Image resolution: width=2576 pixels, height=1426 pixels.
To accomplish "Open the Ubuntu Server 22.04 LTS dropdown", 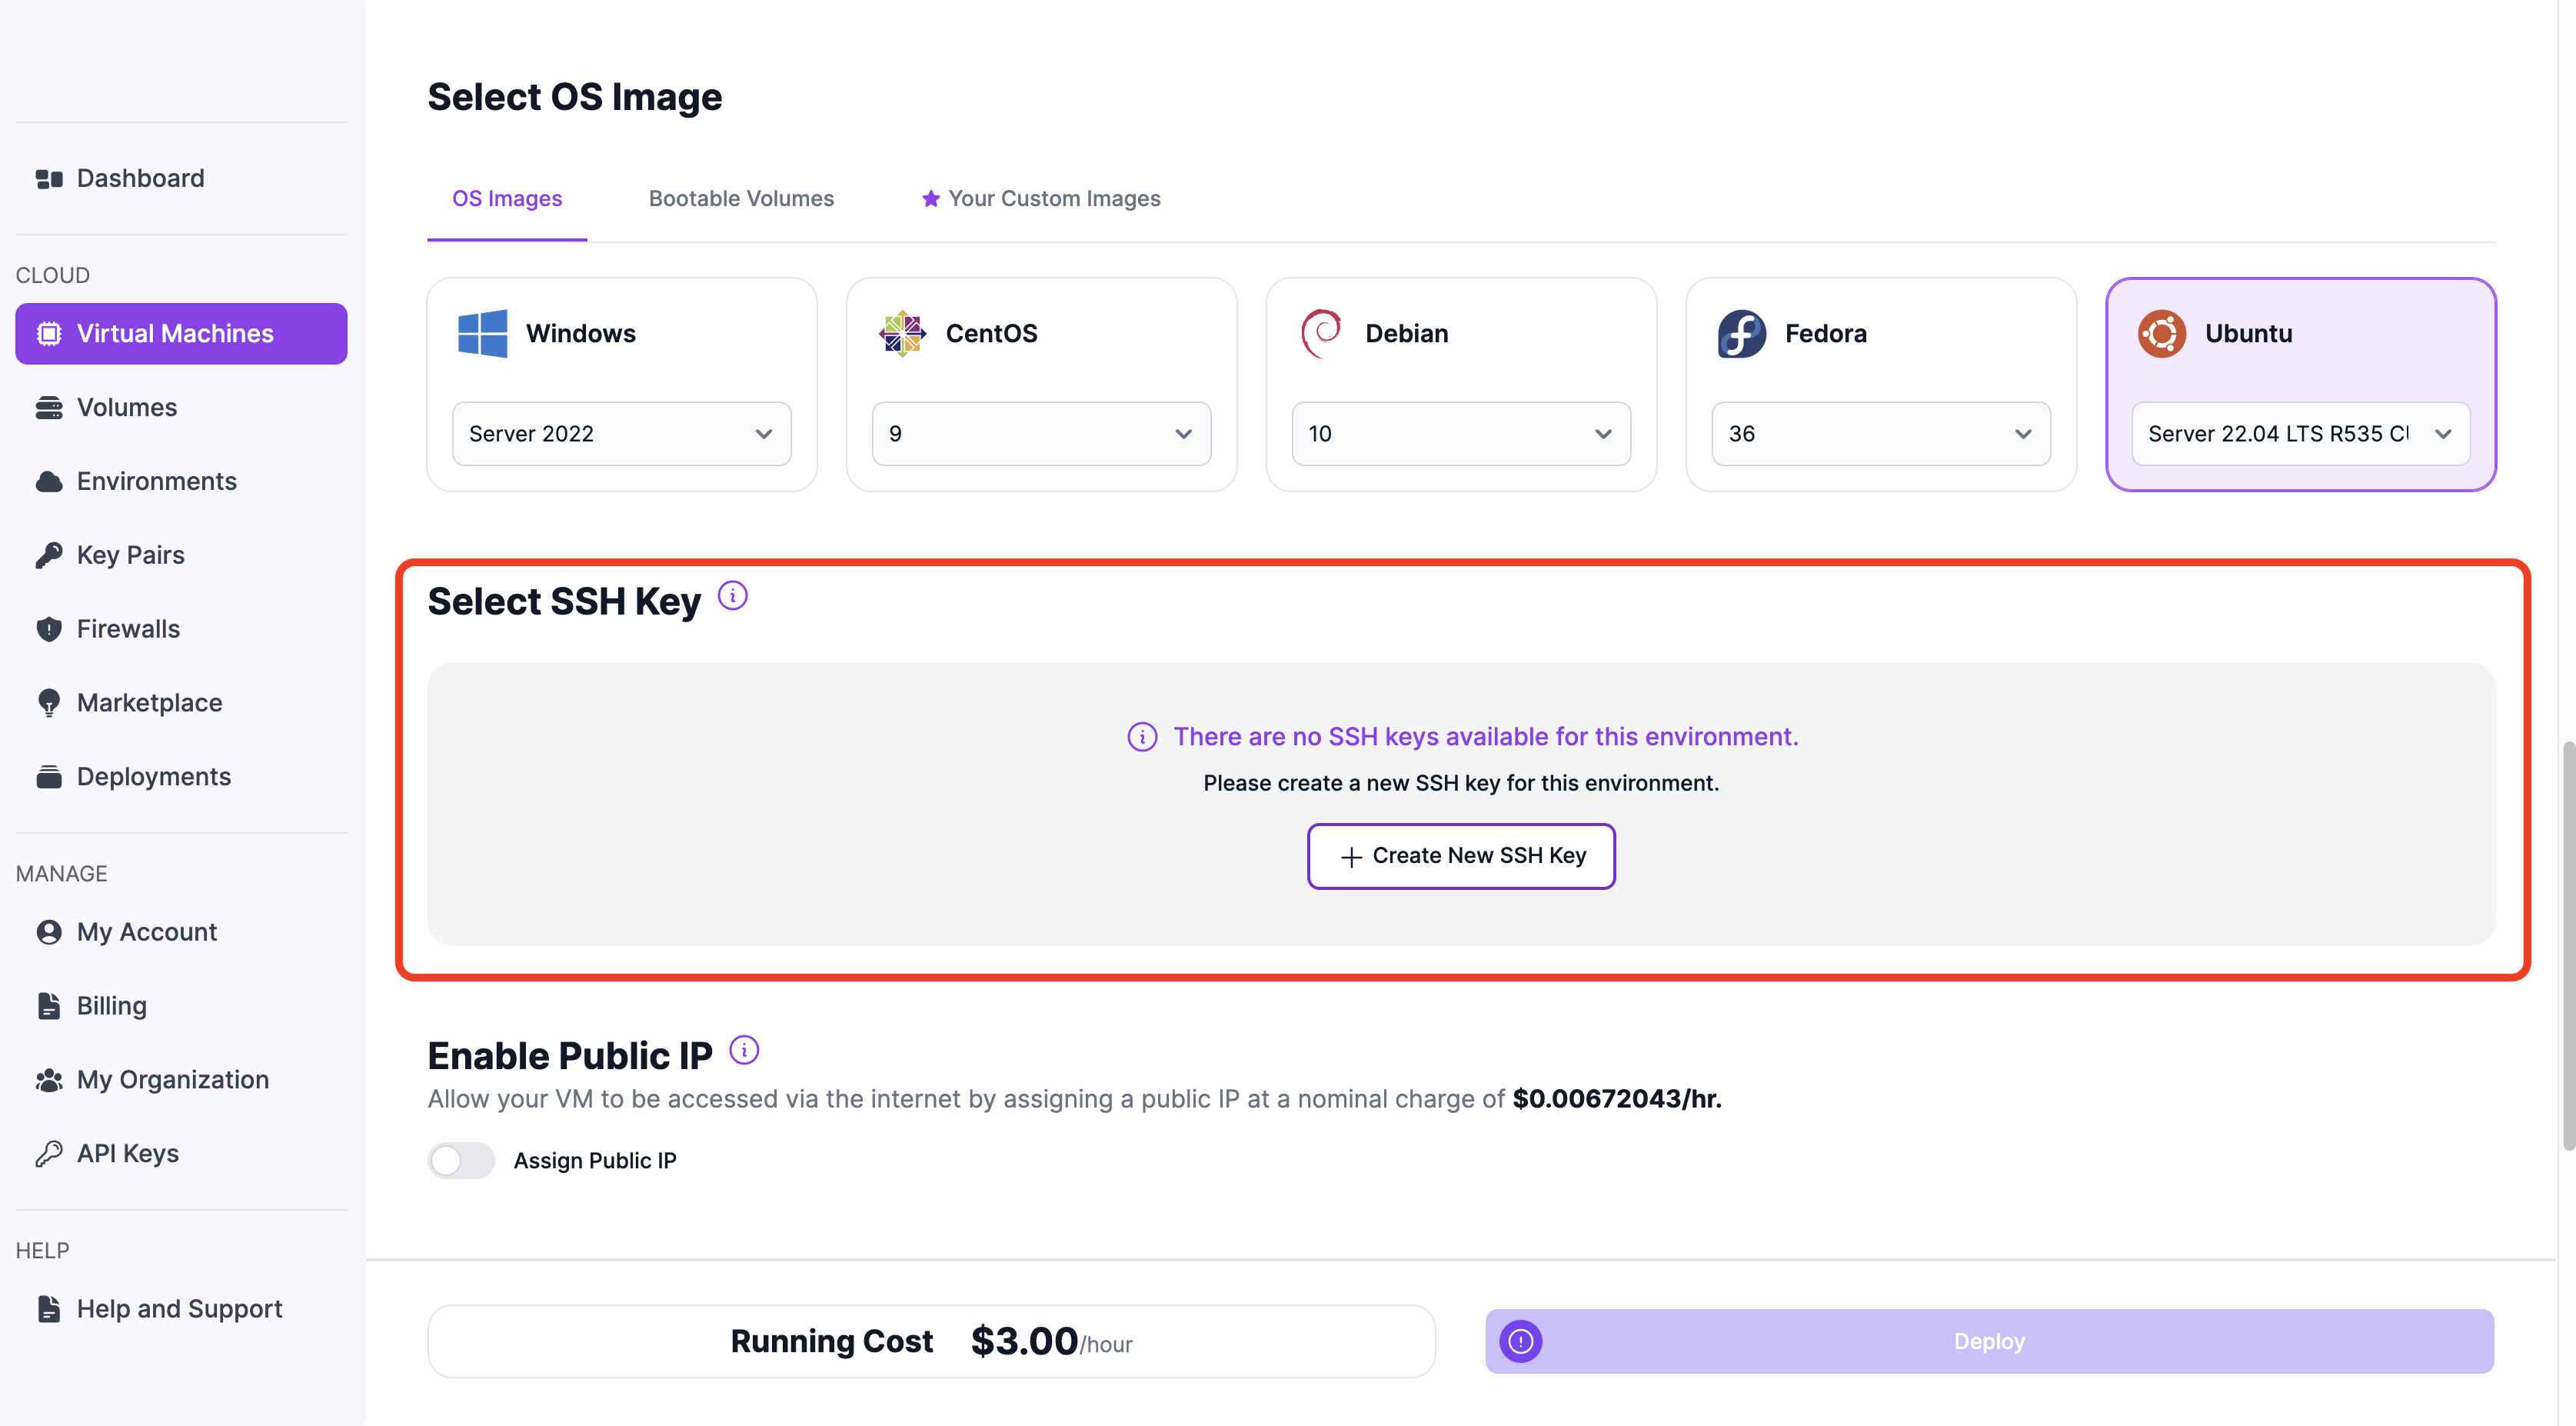I will point(2299,434).
